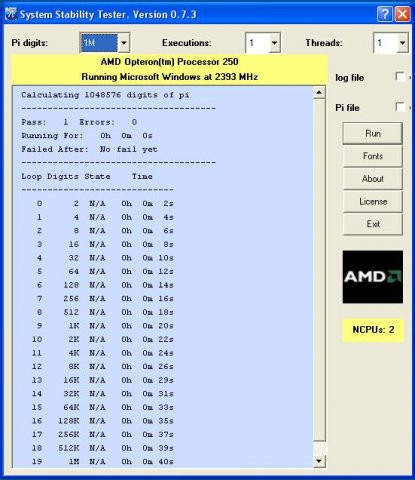The image size is (415, 480).
Task: Open the Pi digits dropdown arrow
Action: click(124, 43)
